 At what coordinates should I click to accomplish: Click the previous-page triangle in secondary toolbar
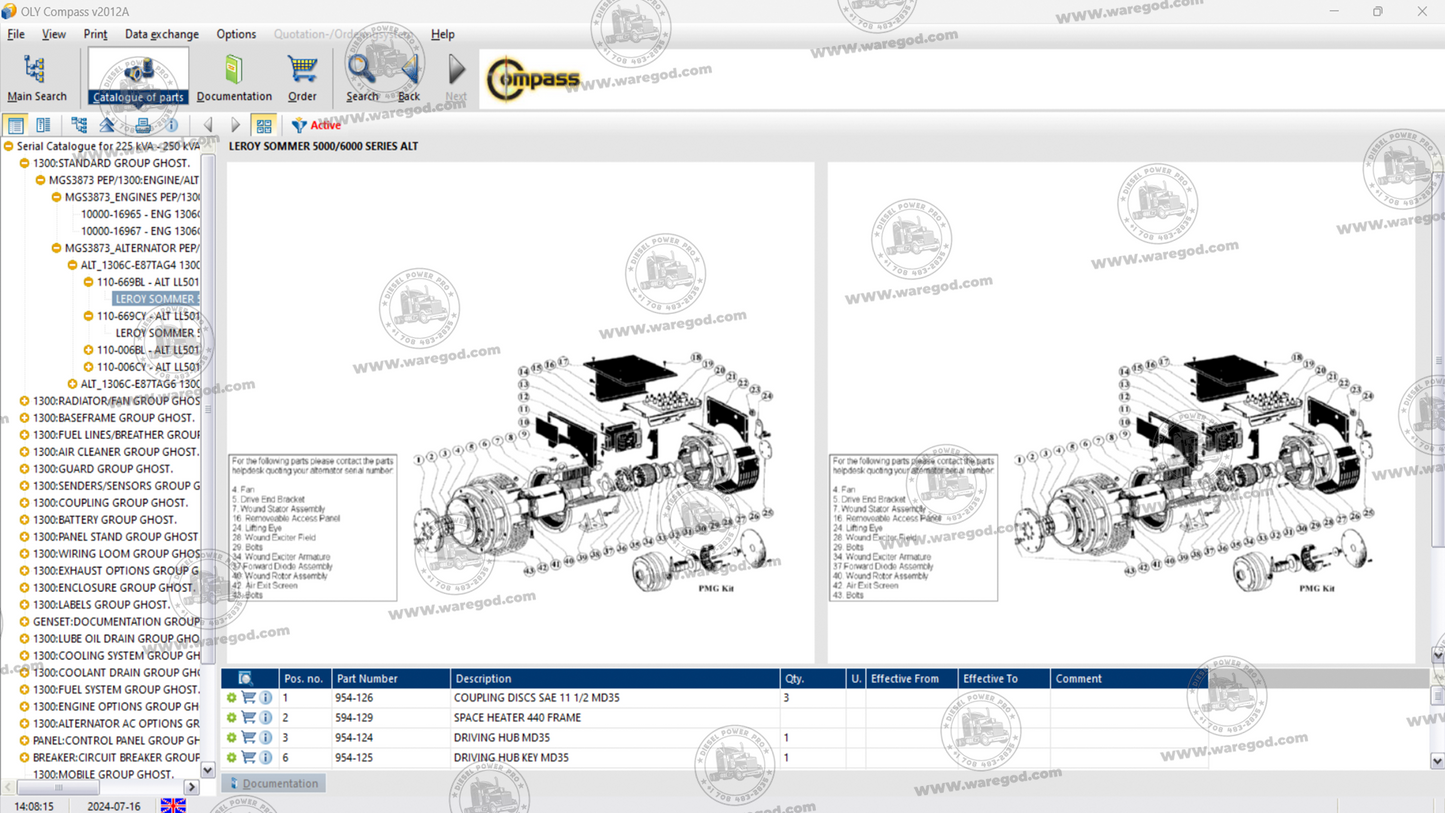coord(208,125)
